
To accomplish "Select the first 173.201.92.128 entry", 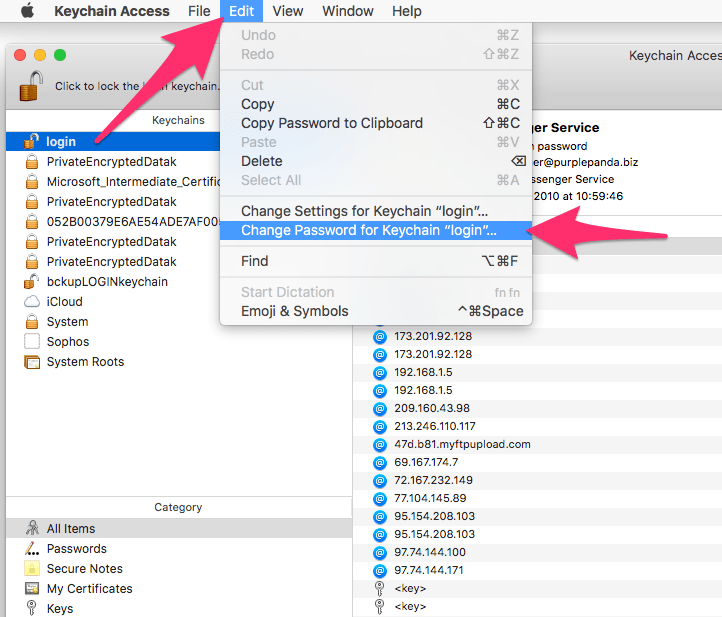I will point(537,336).
